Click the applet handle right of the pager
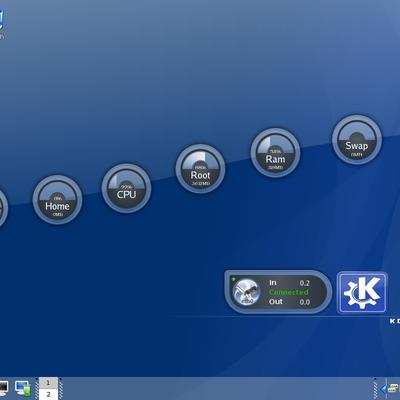 (60, 389)
